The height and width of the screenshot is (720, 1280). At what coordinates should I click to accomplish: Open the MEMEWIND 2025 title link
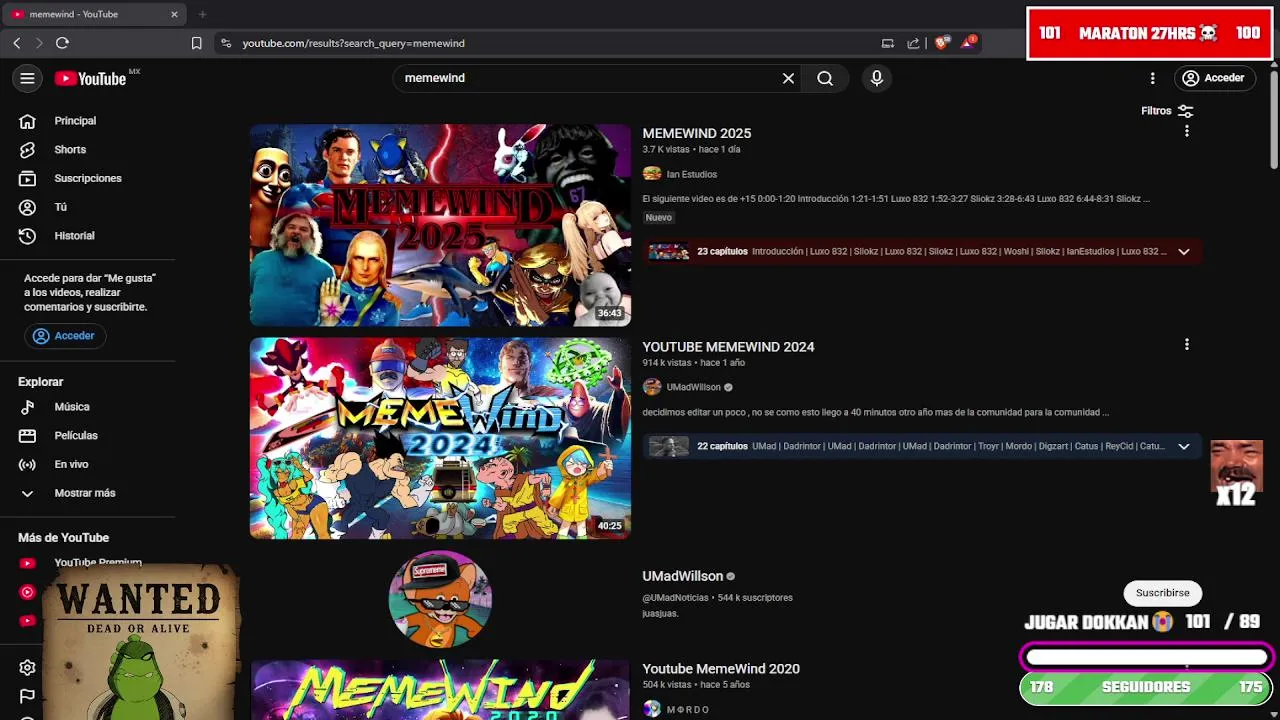pyautogui.click(x=696, y=133)
